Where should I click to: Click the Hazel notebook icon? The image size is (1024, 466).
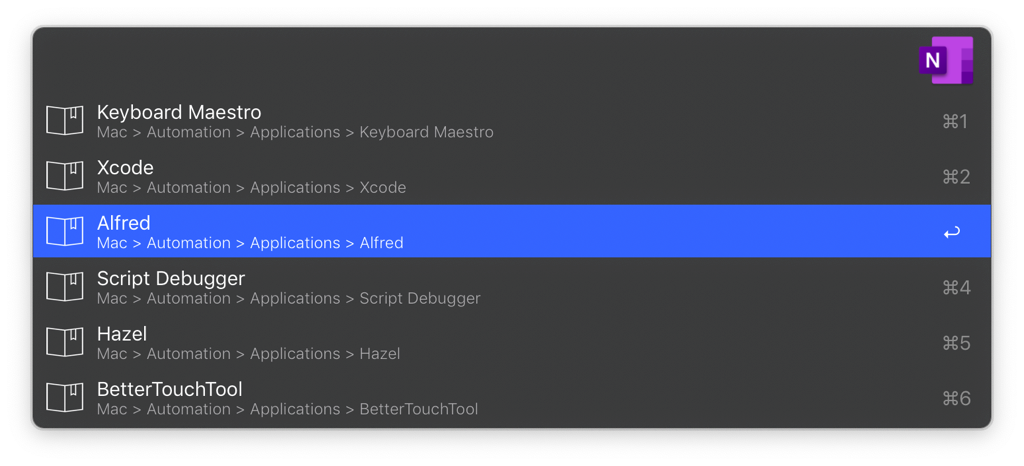coord(65,342)
